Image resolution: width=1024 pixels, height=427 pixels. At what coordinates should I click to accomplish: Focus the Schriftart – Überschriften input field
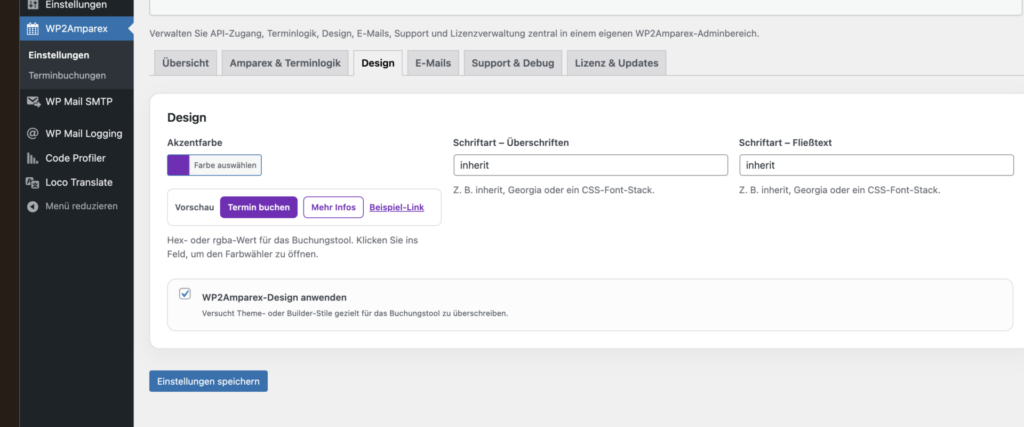coord(590,165)
